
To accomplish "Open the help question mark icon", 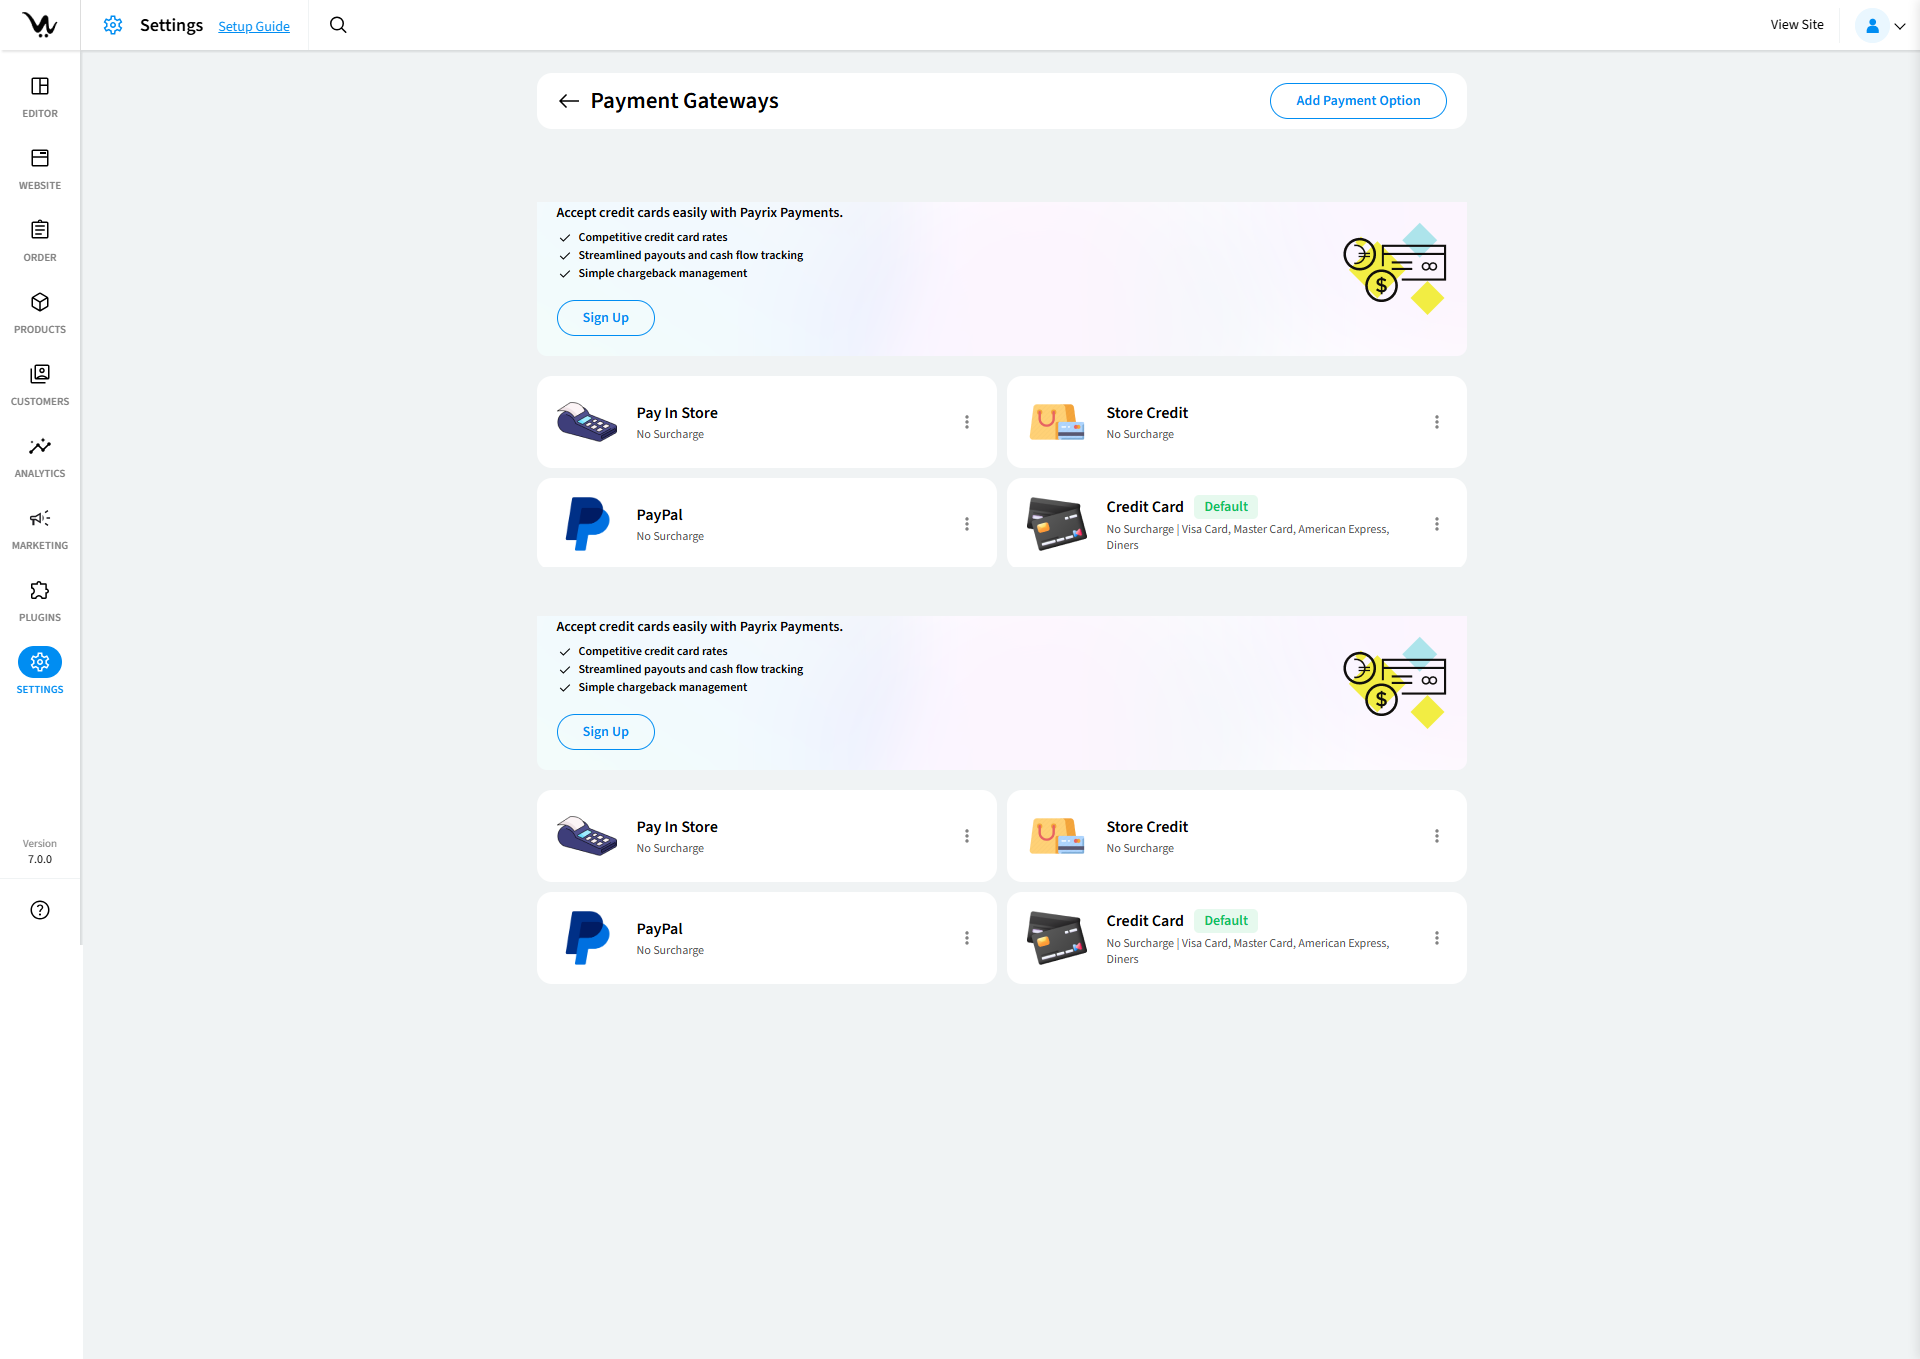I will point(39,910).
